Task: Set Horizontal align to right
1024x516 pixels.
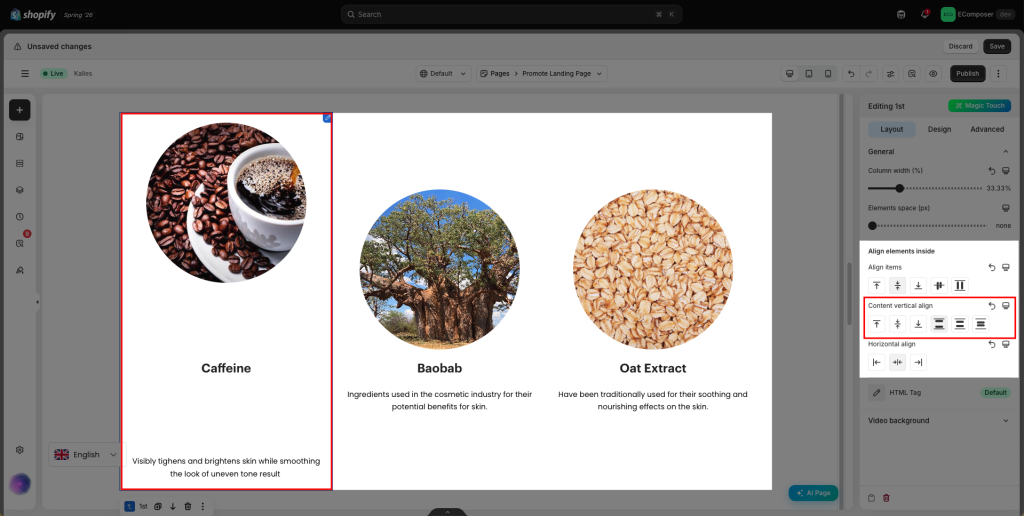Action: tap(918, 362)
